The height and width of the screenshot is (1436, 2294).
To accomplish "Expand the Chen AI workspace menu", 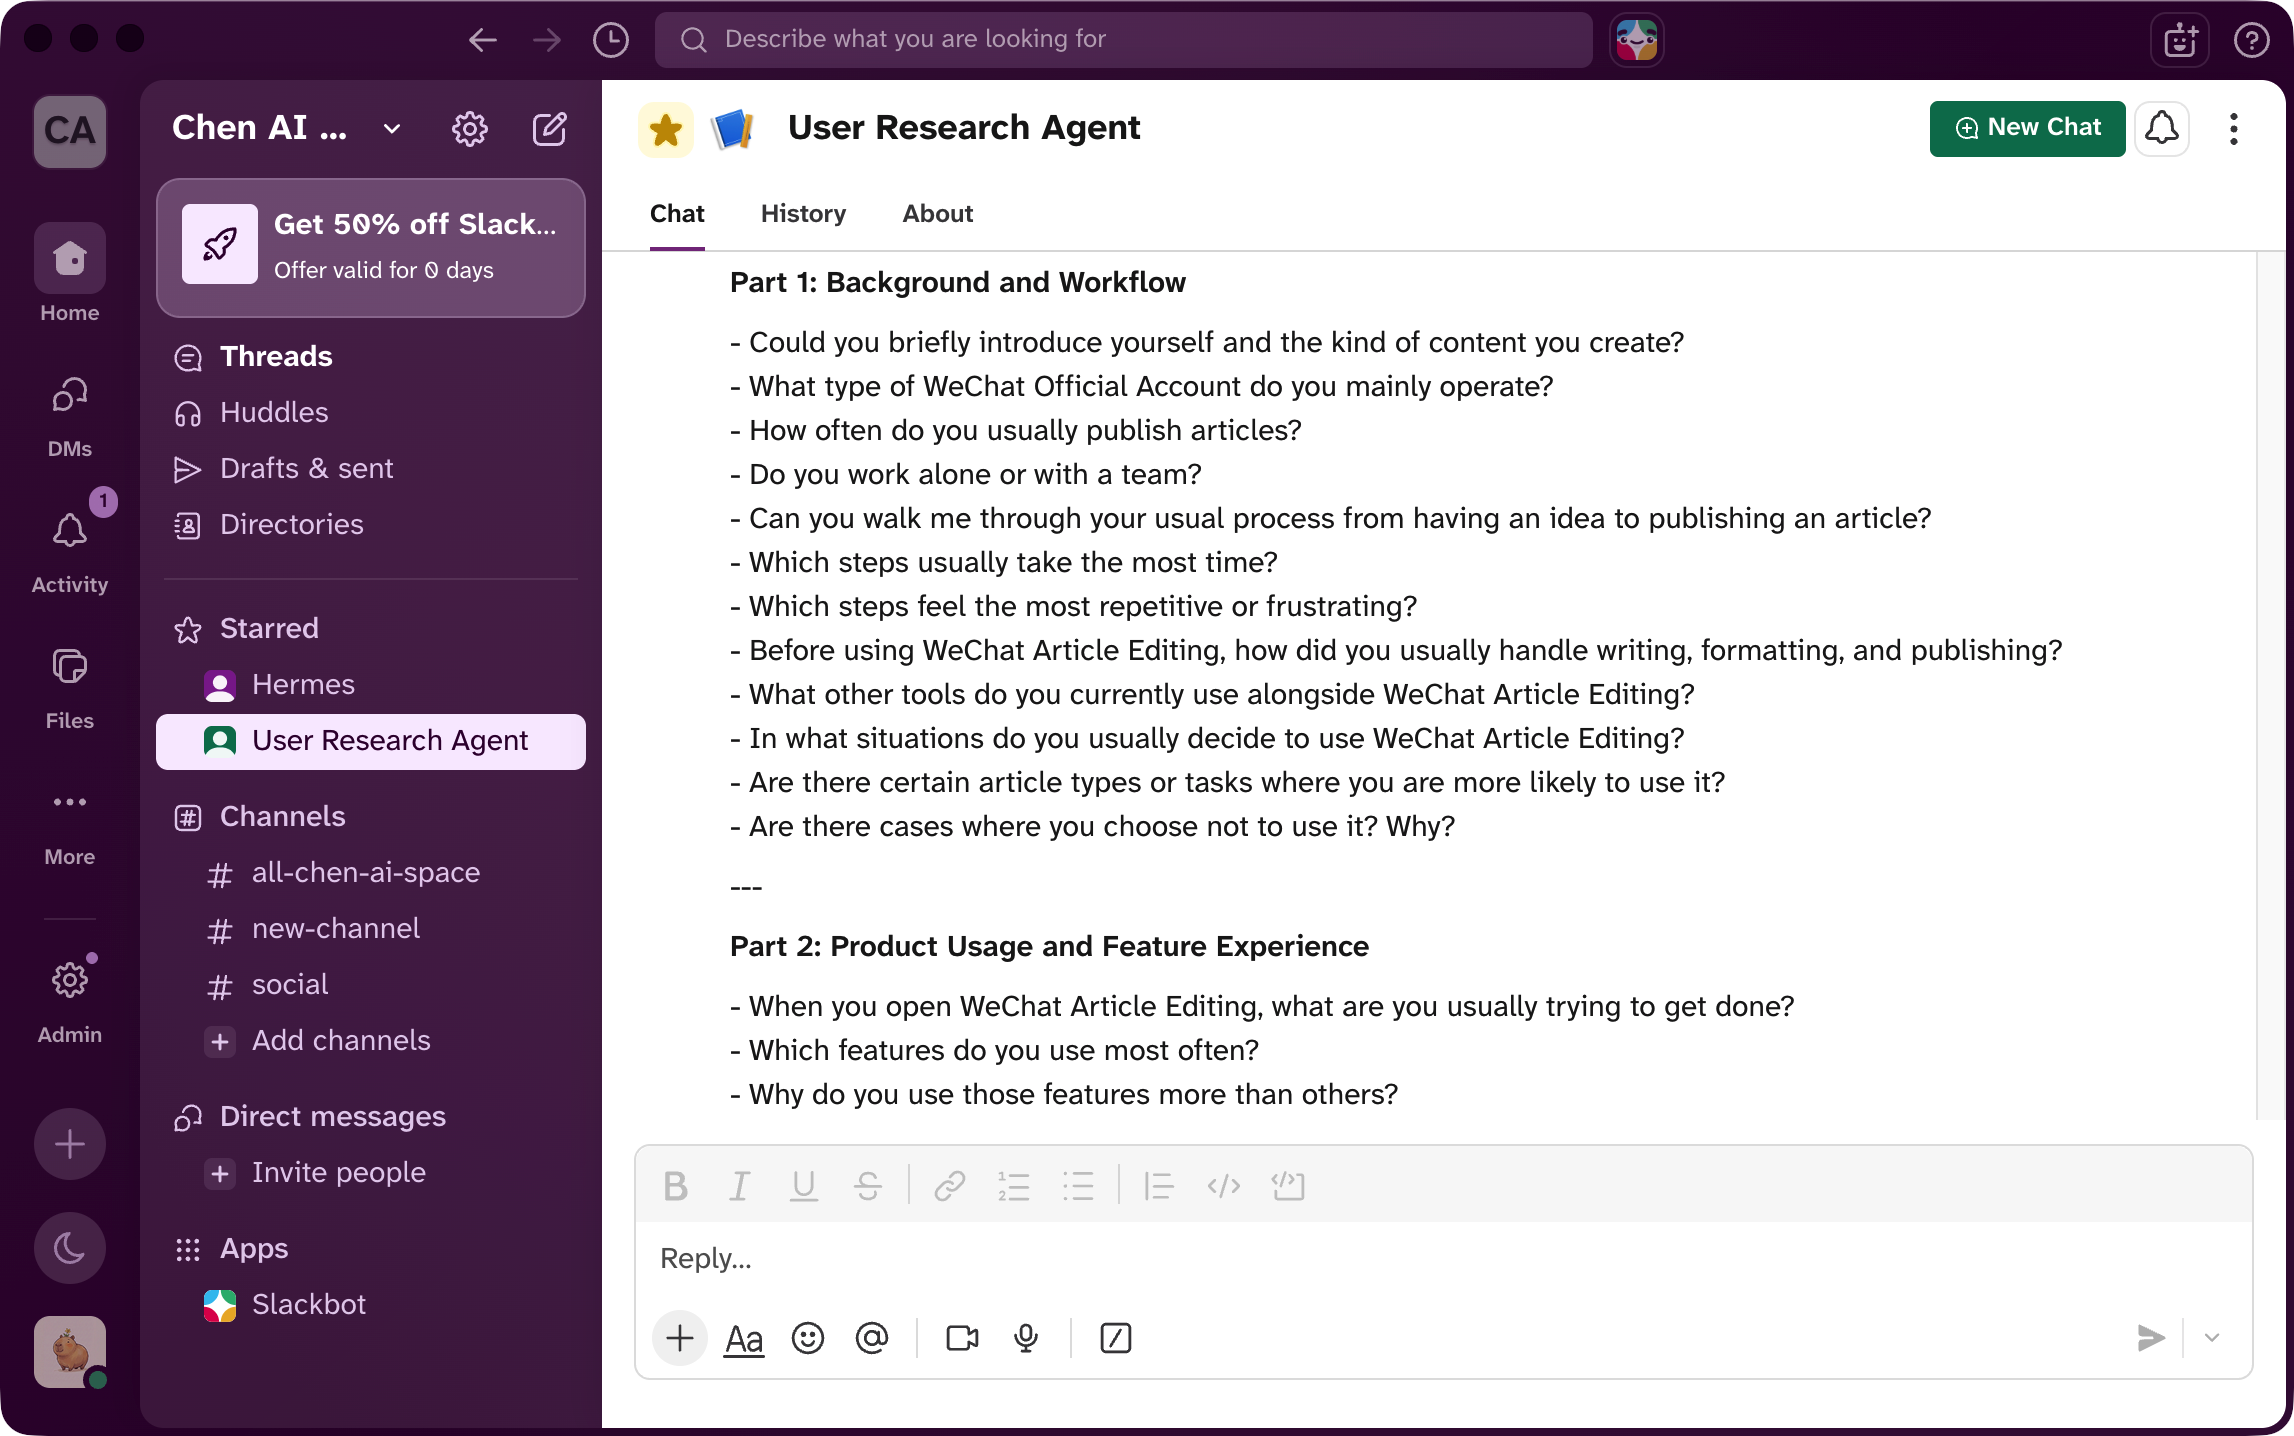I will click(x=286, y=128).
